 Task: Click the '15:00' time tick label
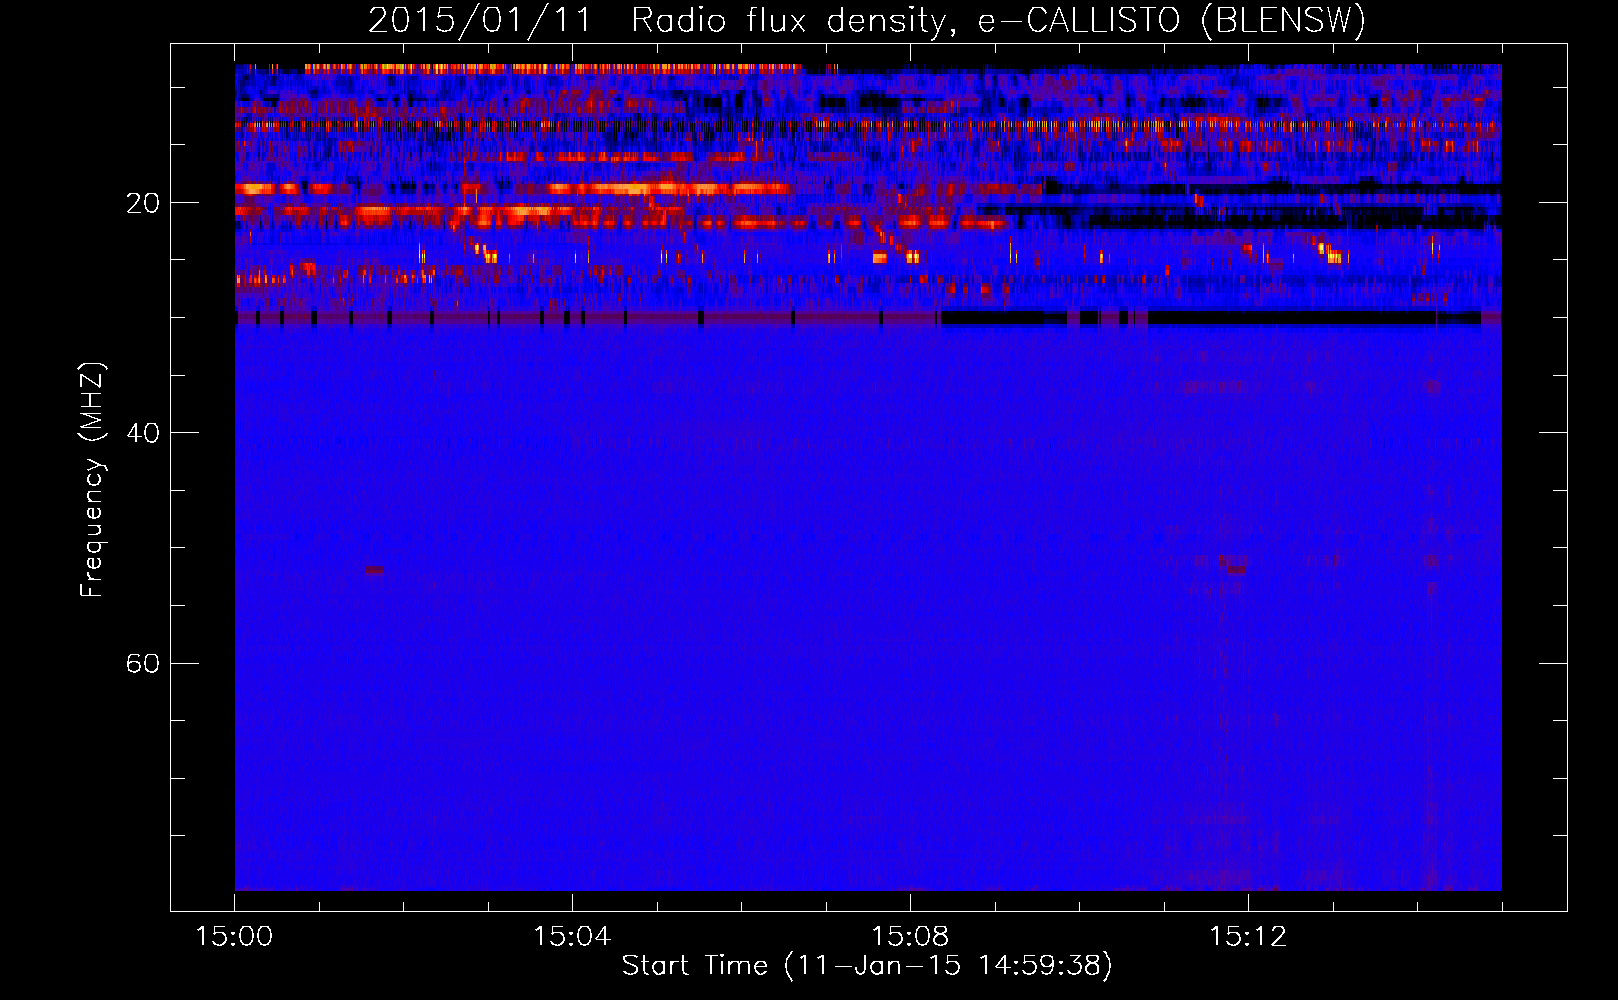[x=234, y=936]
